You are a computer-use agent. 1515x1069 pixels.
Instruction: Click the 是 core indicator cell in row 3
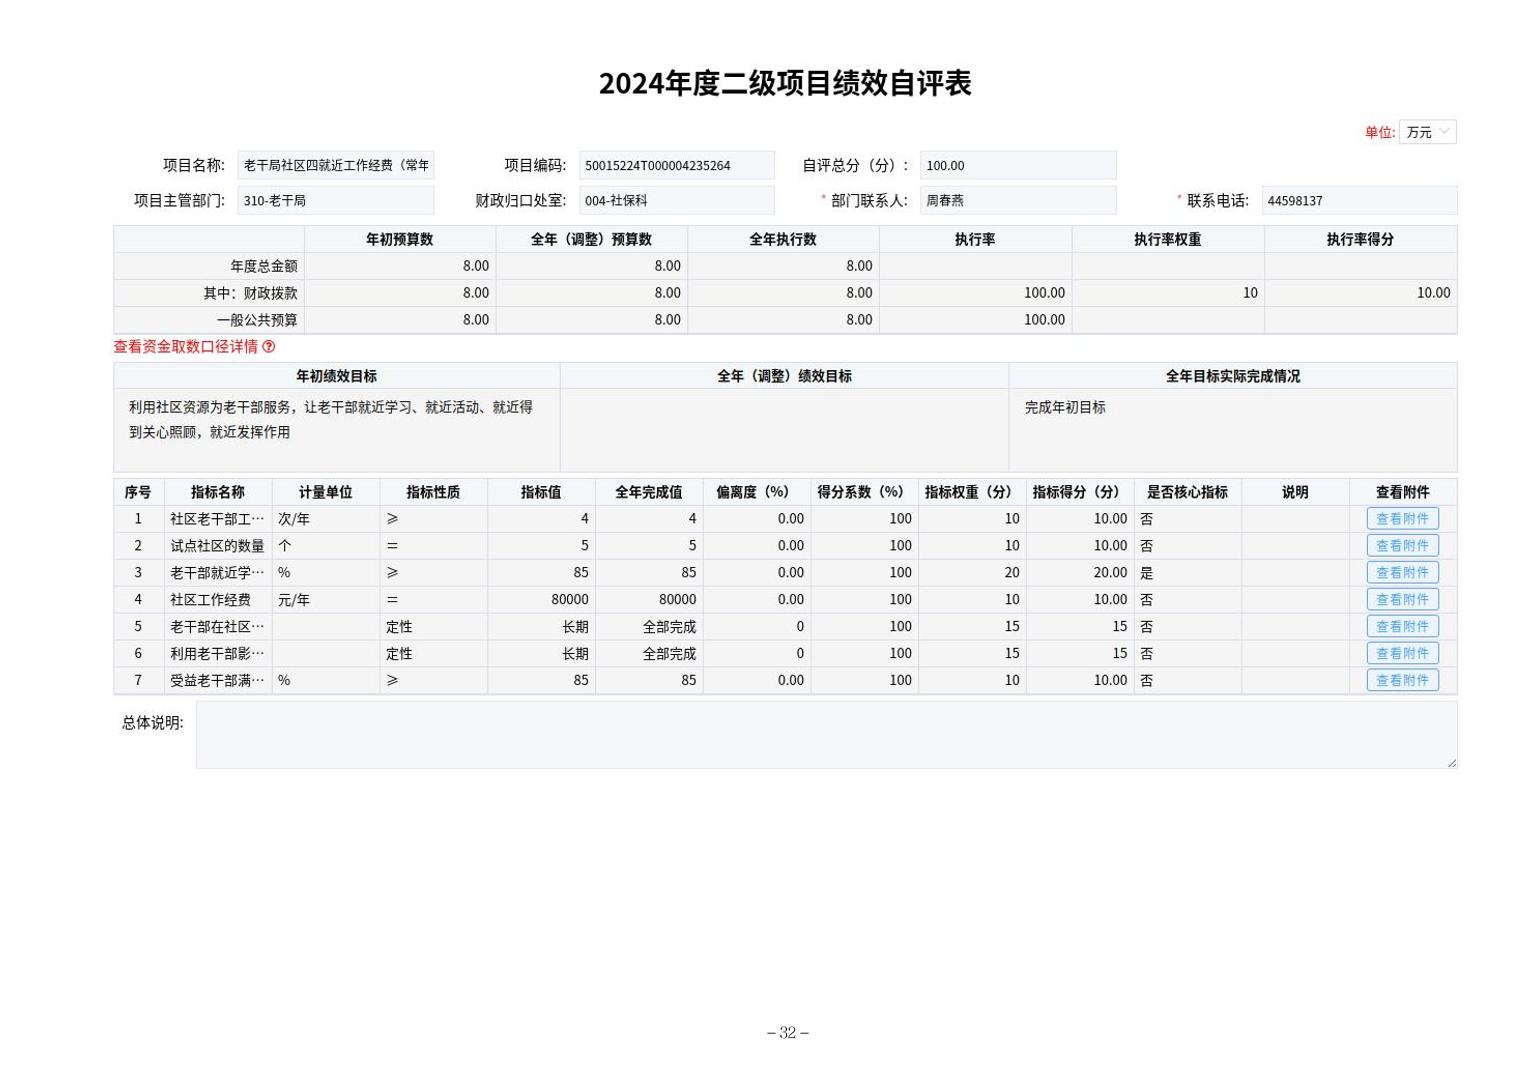click(x=1187, y=572)
